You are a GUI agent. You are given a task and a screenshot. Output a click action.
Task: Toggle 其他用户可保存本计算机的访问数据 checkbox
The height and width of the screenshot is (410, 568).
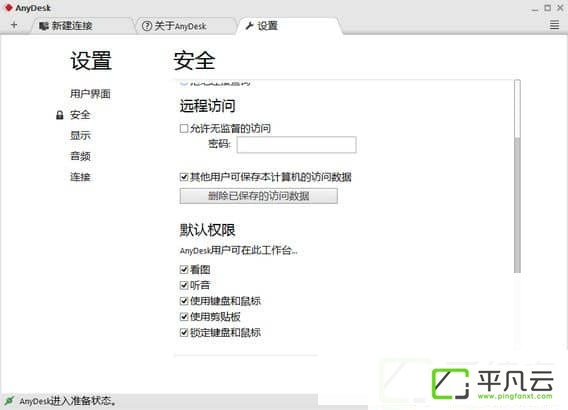point(184,177)
